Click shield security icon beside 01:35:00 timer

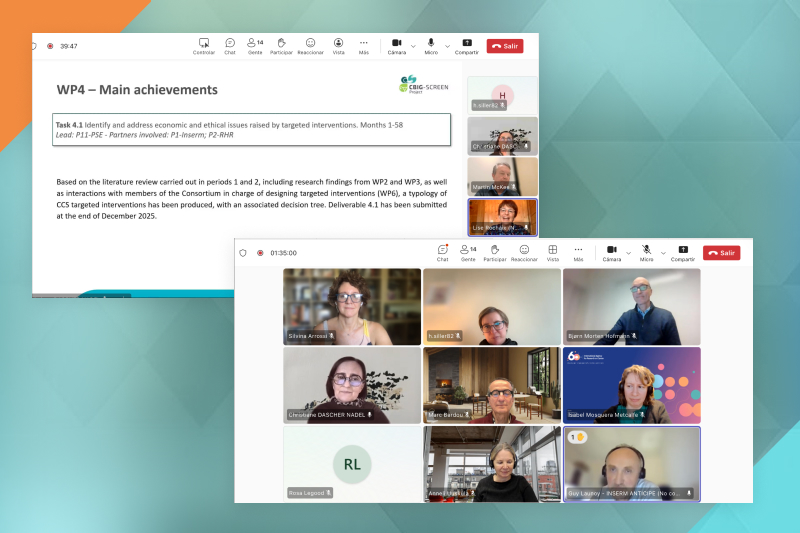pyautogui.click(x=242, y=253)
